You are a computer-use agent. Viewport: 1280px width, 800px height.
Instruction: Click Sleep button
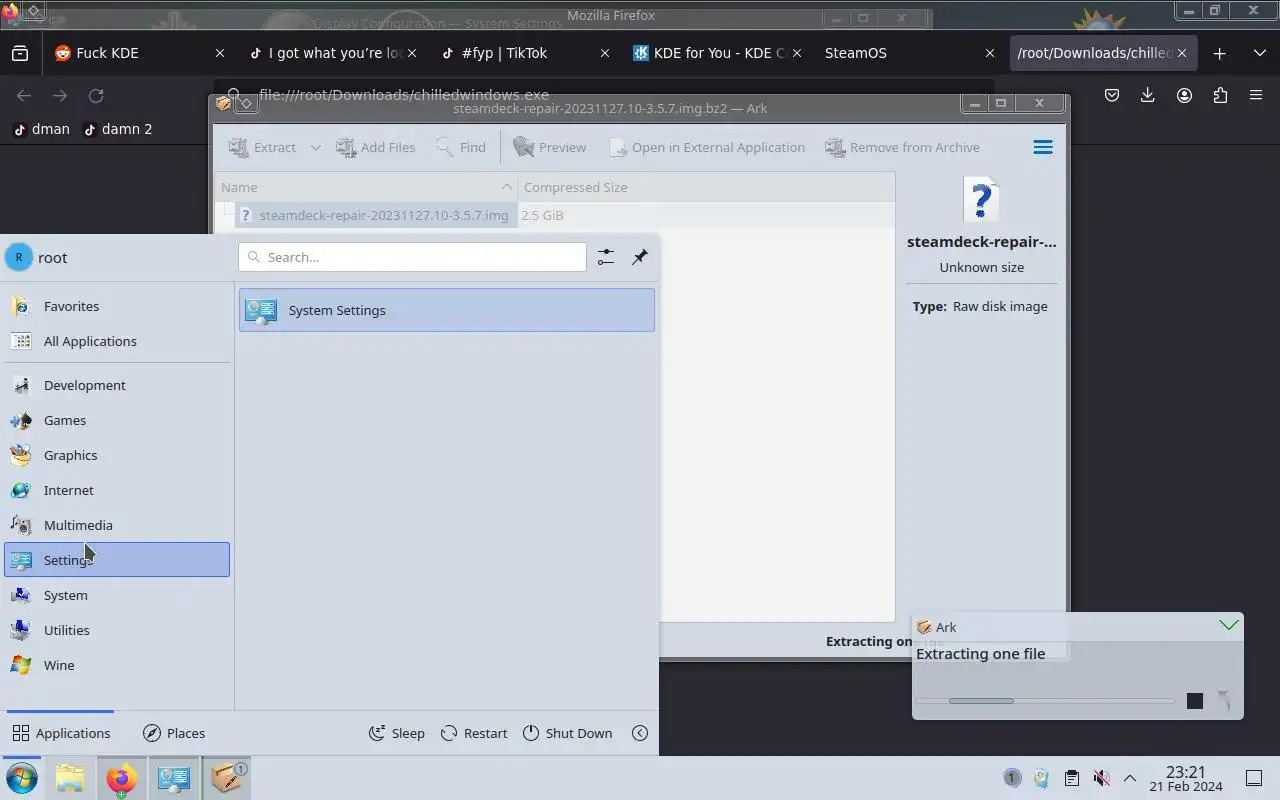click(397, 733)
